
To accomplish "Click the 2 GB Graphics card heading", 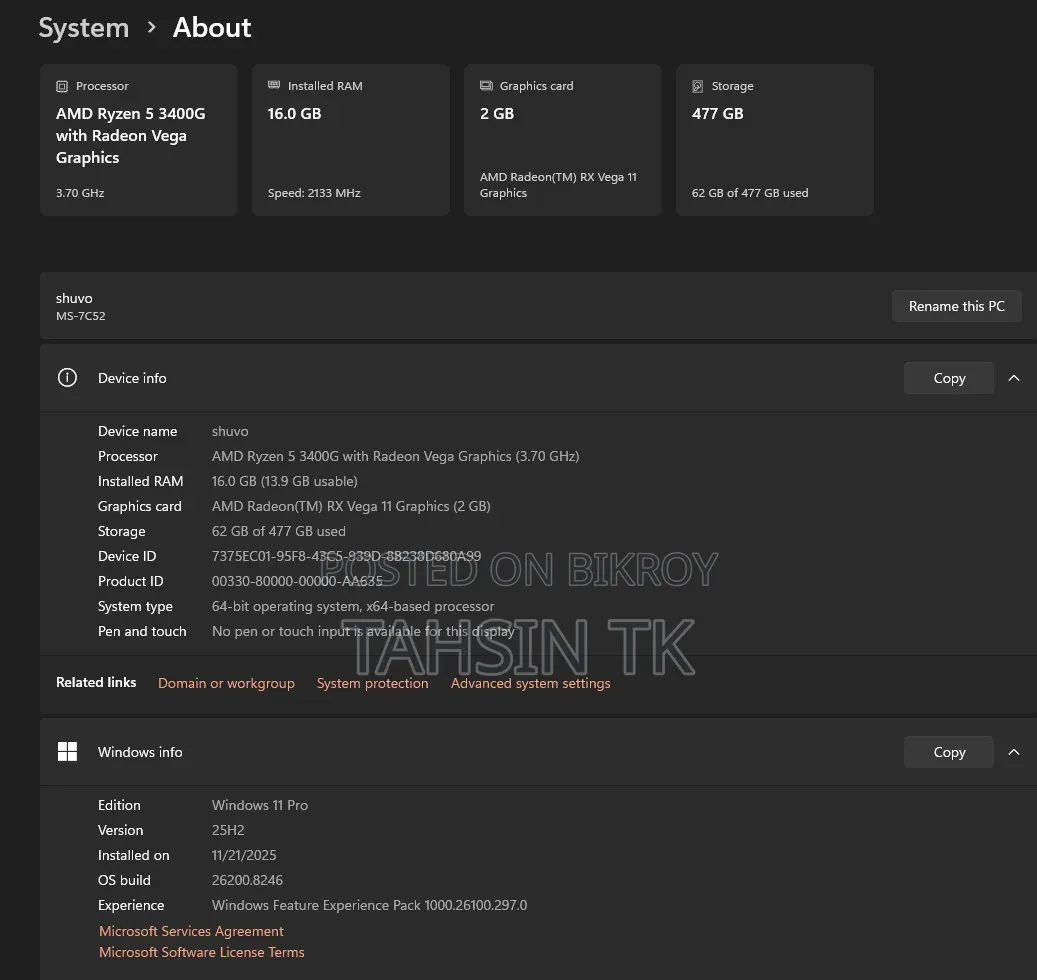I will tap(497, 114).
